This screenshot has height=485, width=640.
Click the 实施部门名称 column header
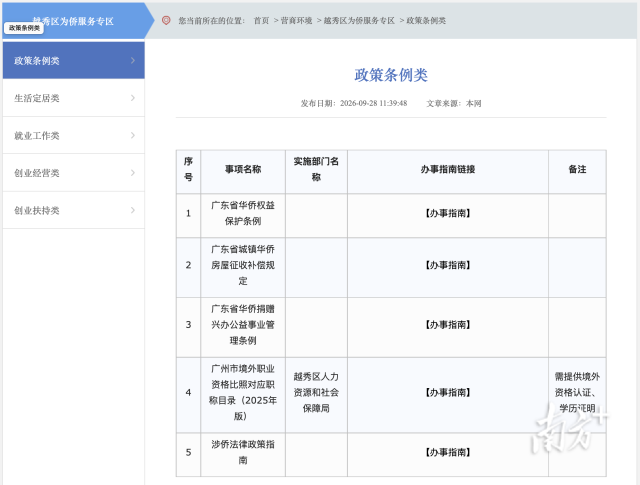(x=316, y=169)
